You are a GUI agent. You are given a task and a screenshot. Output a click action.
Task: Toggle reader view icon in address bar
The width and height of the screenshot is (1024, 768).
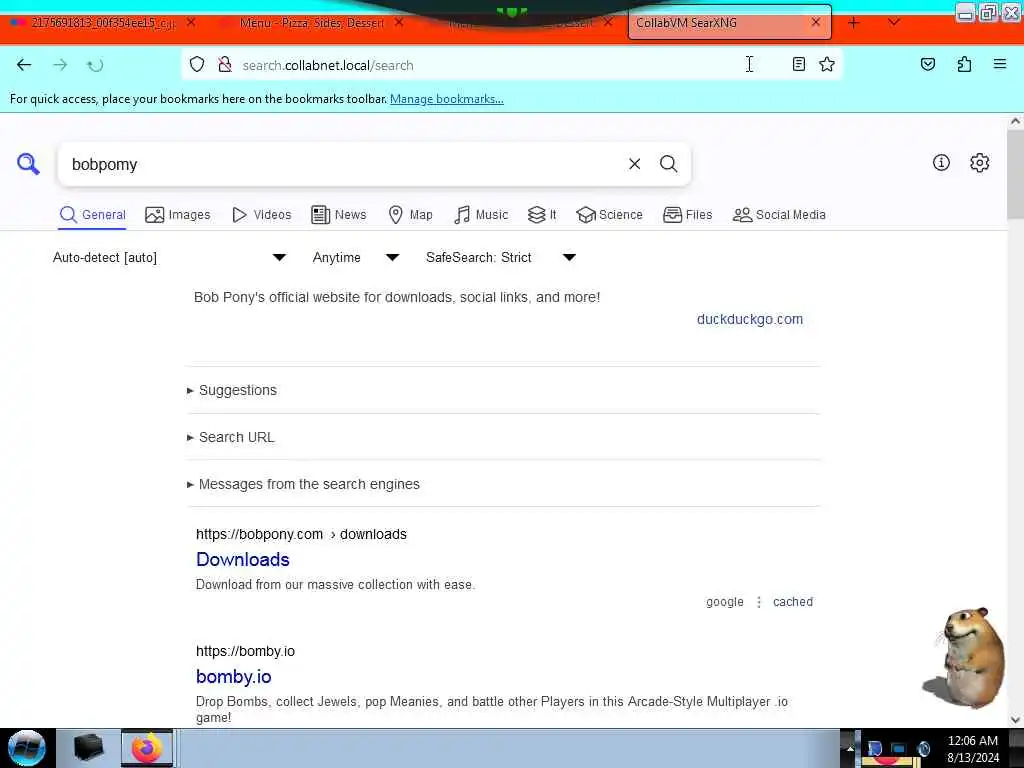(x=798, y=64)
